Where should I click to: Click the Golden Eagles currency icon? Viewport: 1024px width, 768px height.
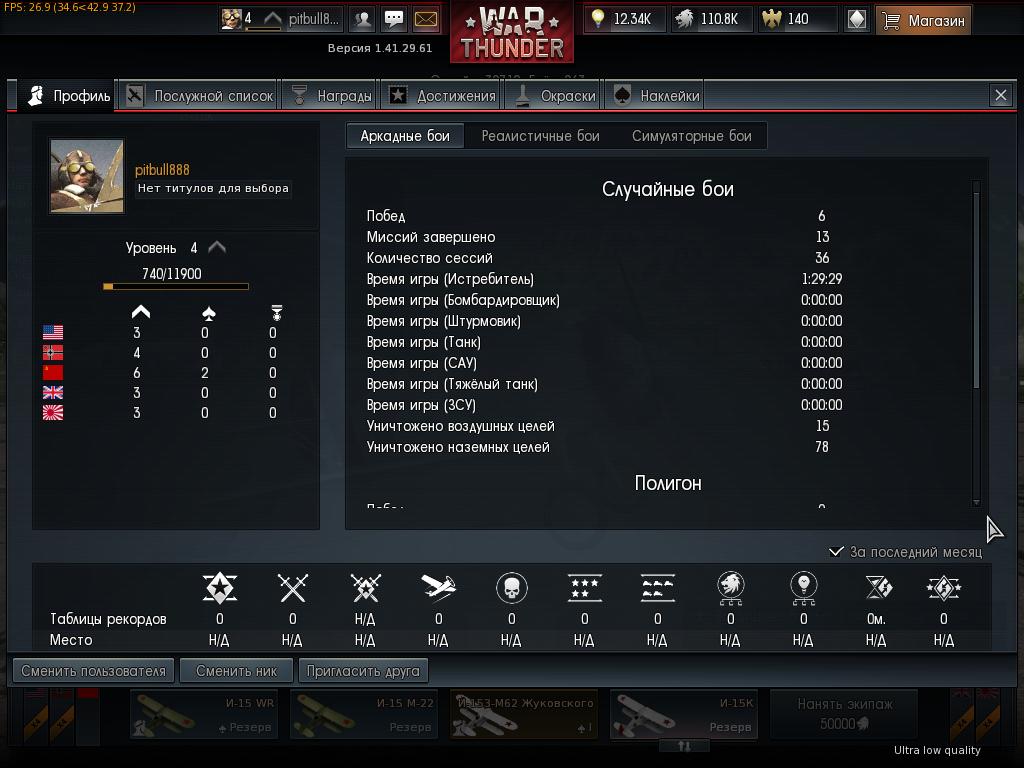772,19
